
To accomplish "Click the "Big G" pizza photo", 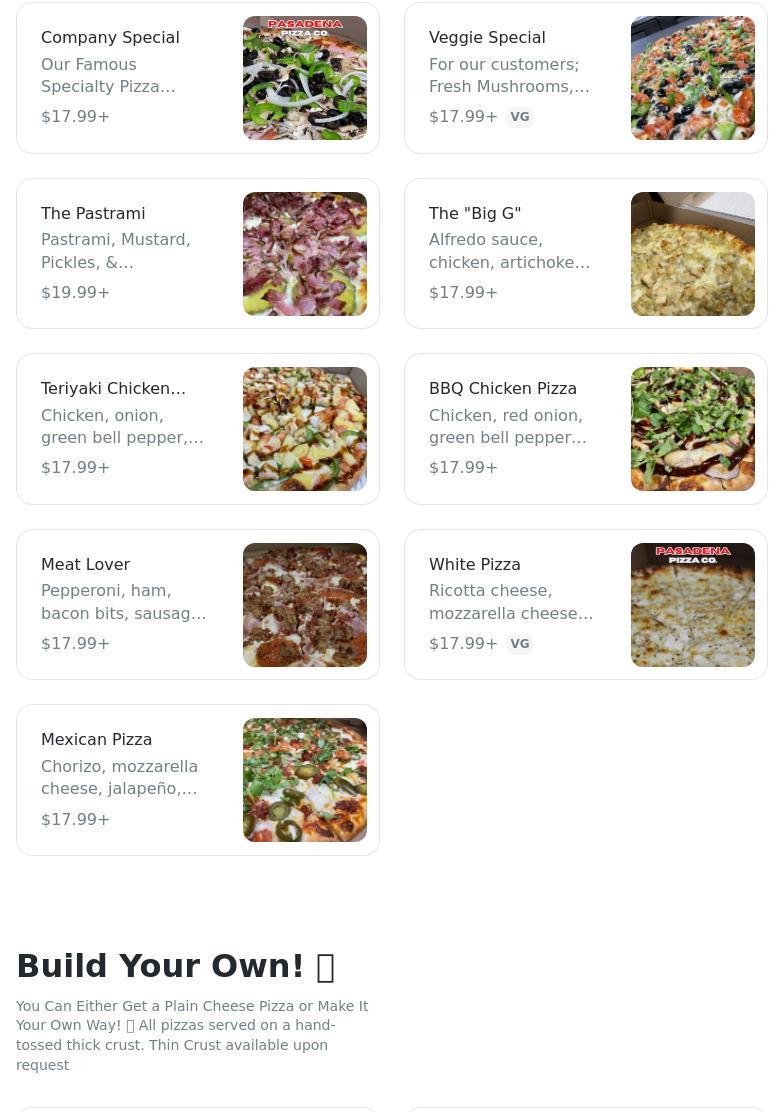I will pos(693,254).
